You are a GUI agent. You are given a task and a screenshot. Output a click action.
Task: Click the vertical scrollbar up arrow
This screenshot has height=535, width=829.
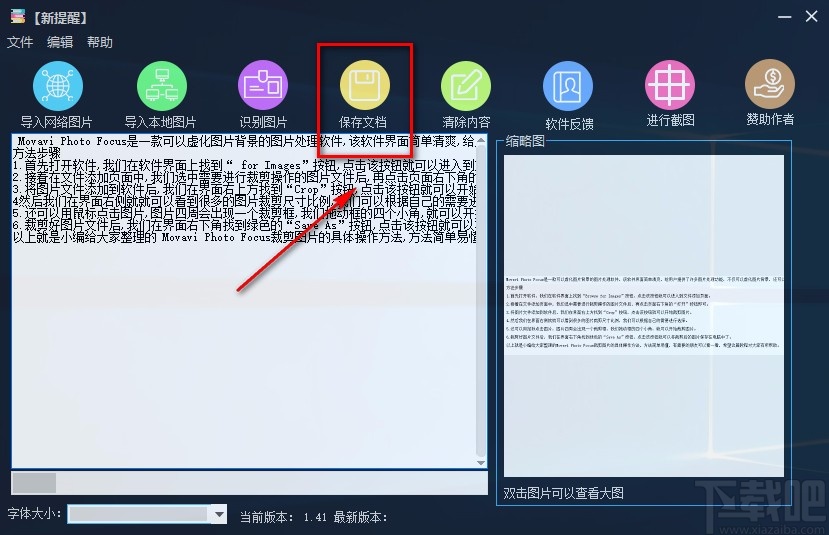481,141
